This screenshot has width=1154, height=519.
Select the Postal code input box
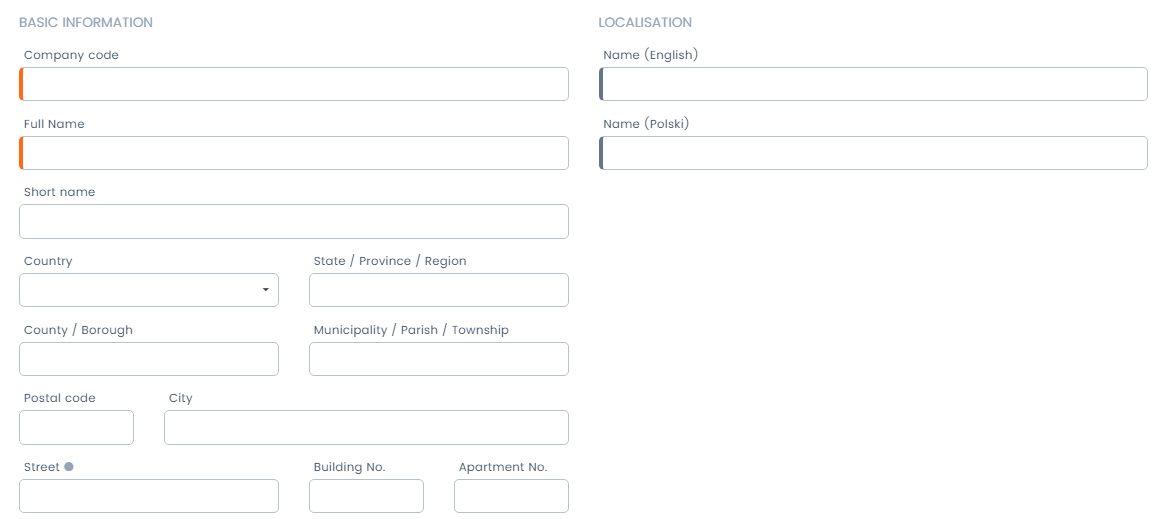pyautogui.click(x=76, y=427)
